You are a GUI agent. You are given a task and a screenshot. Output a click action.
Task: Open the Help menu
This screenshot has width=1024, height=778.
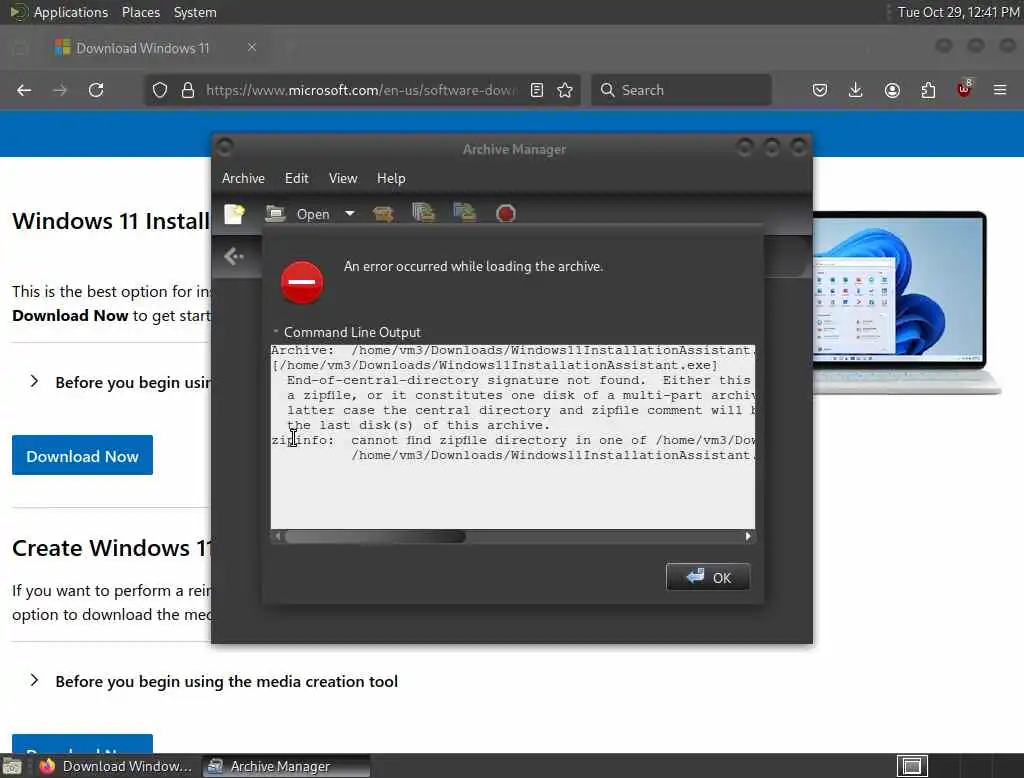[391, 178]
